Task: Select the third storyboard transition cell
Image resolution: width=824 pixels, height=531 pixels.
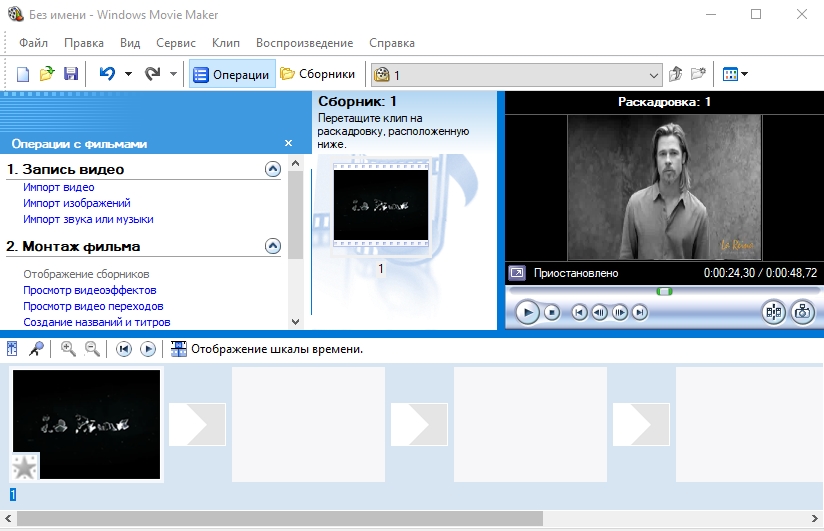Action: pyautogui.click(x=641, y=424)
